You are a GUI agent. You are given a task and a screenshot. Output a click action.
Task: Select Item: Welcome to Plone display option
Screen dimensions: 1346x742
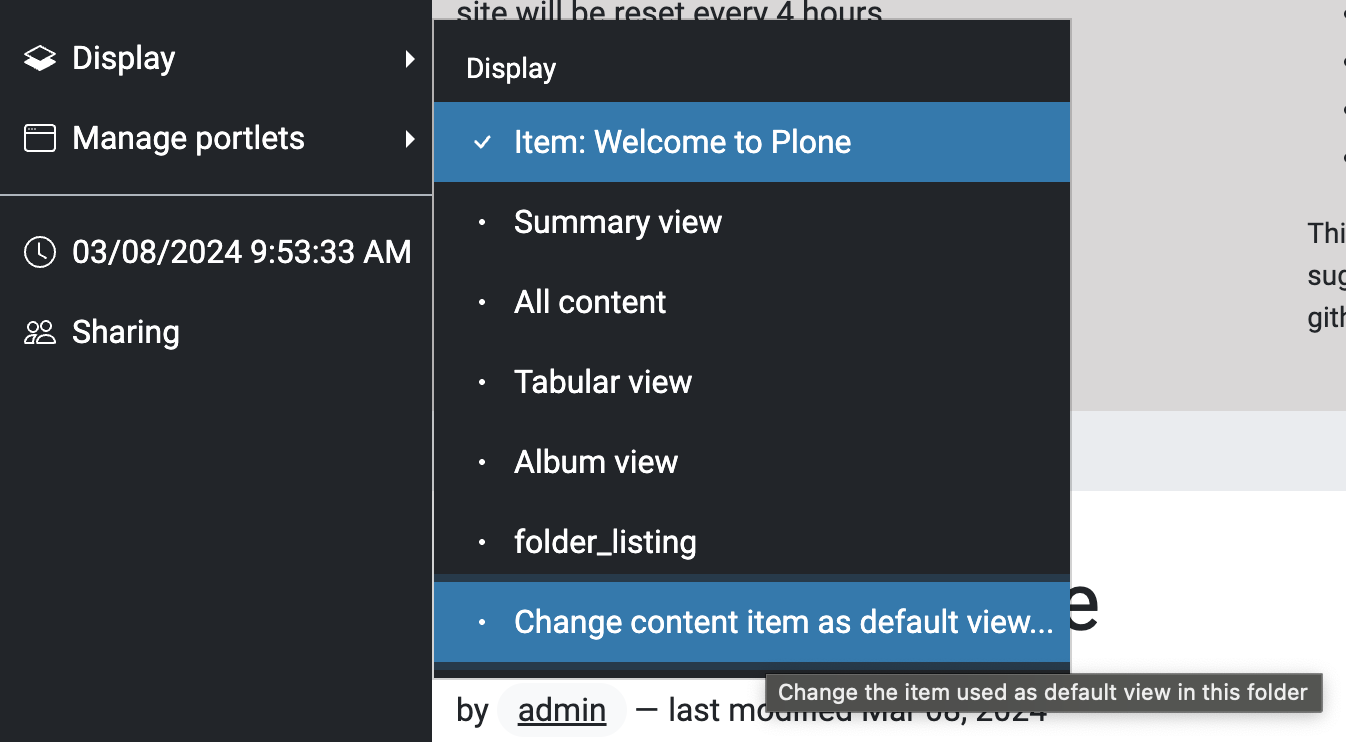pyautogui.click(x=752, y=142)
